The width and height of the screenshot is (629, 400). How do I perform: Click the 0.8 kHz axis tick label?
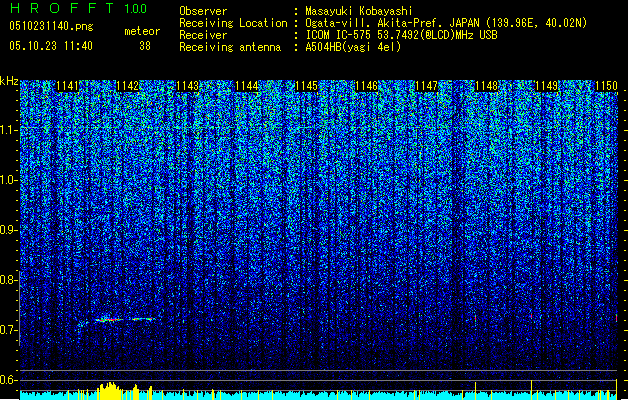[8, 280]
